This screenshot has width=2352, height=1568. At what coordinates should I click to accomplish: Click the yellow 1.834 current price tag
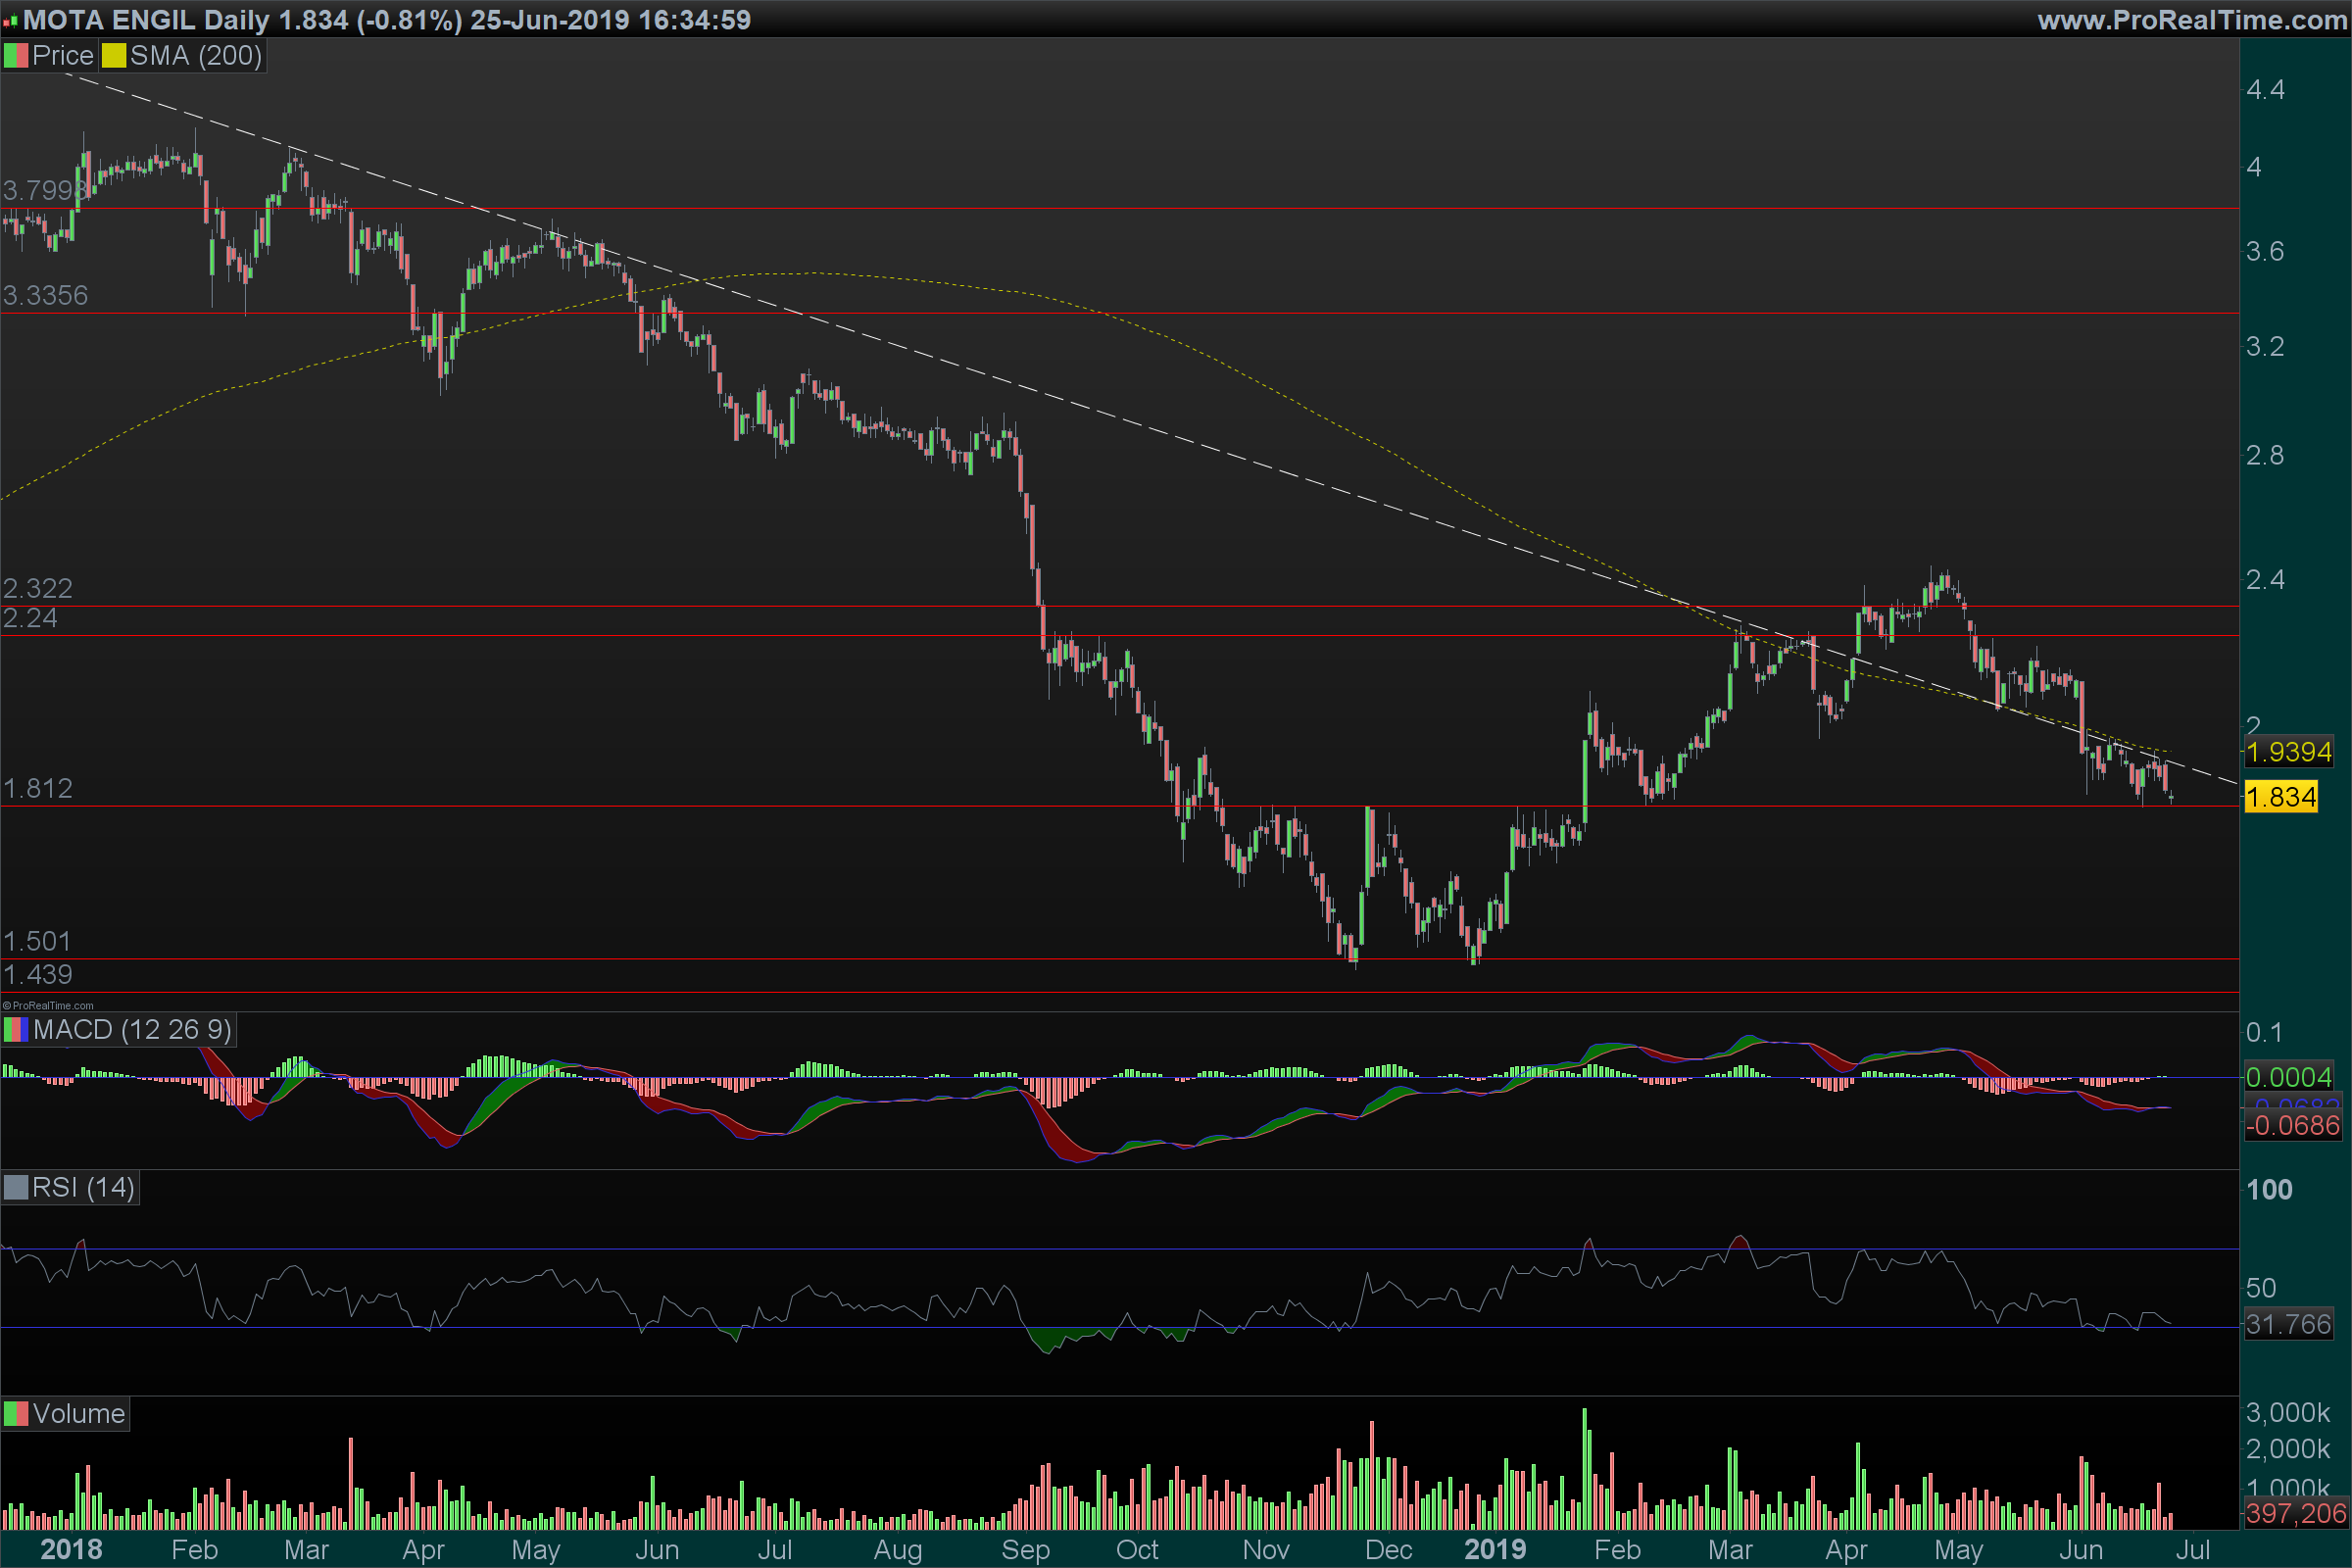(2280, 797)
